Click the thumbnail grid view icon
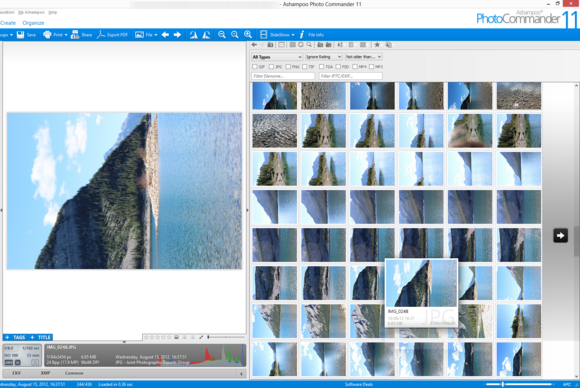The width and height of the screenshot is (580, 388). pos(293,45)
